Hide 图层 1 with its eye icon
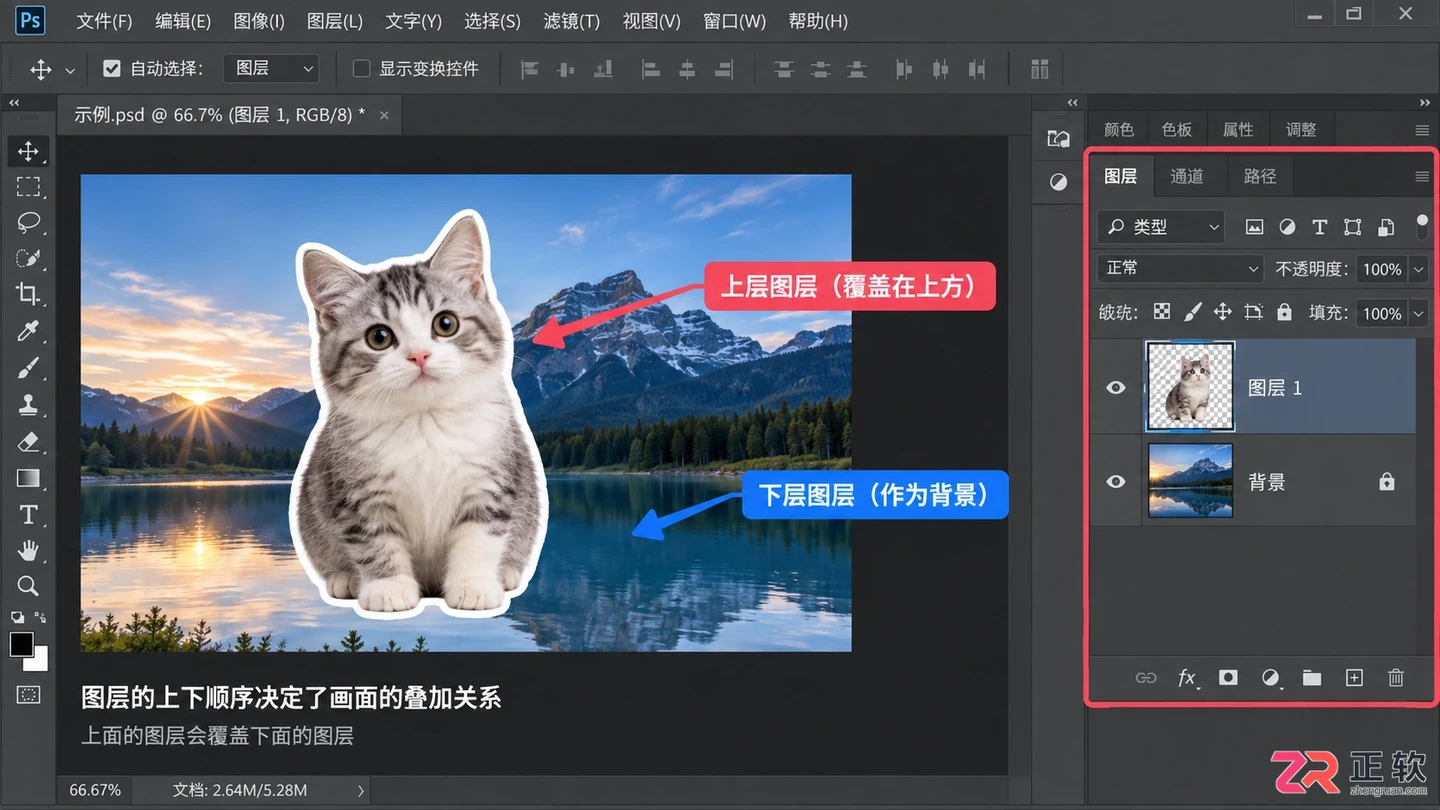The height and width of the screenshot is (810, 1440). [x=1116, y=387]
